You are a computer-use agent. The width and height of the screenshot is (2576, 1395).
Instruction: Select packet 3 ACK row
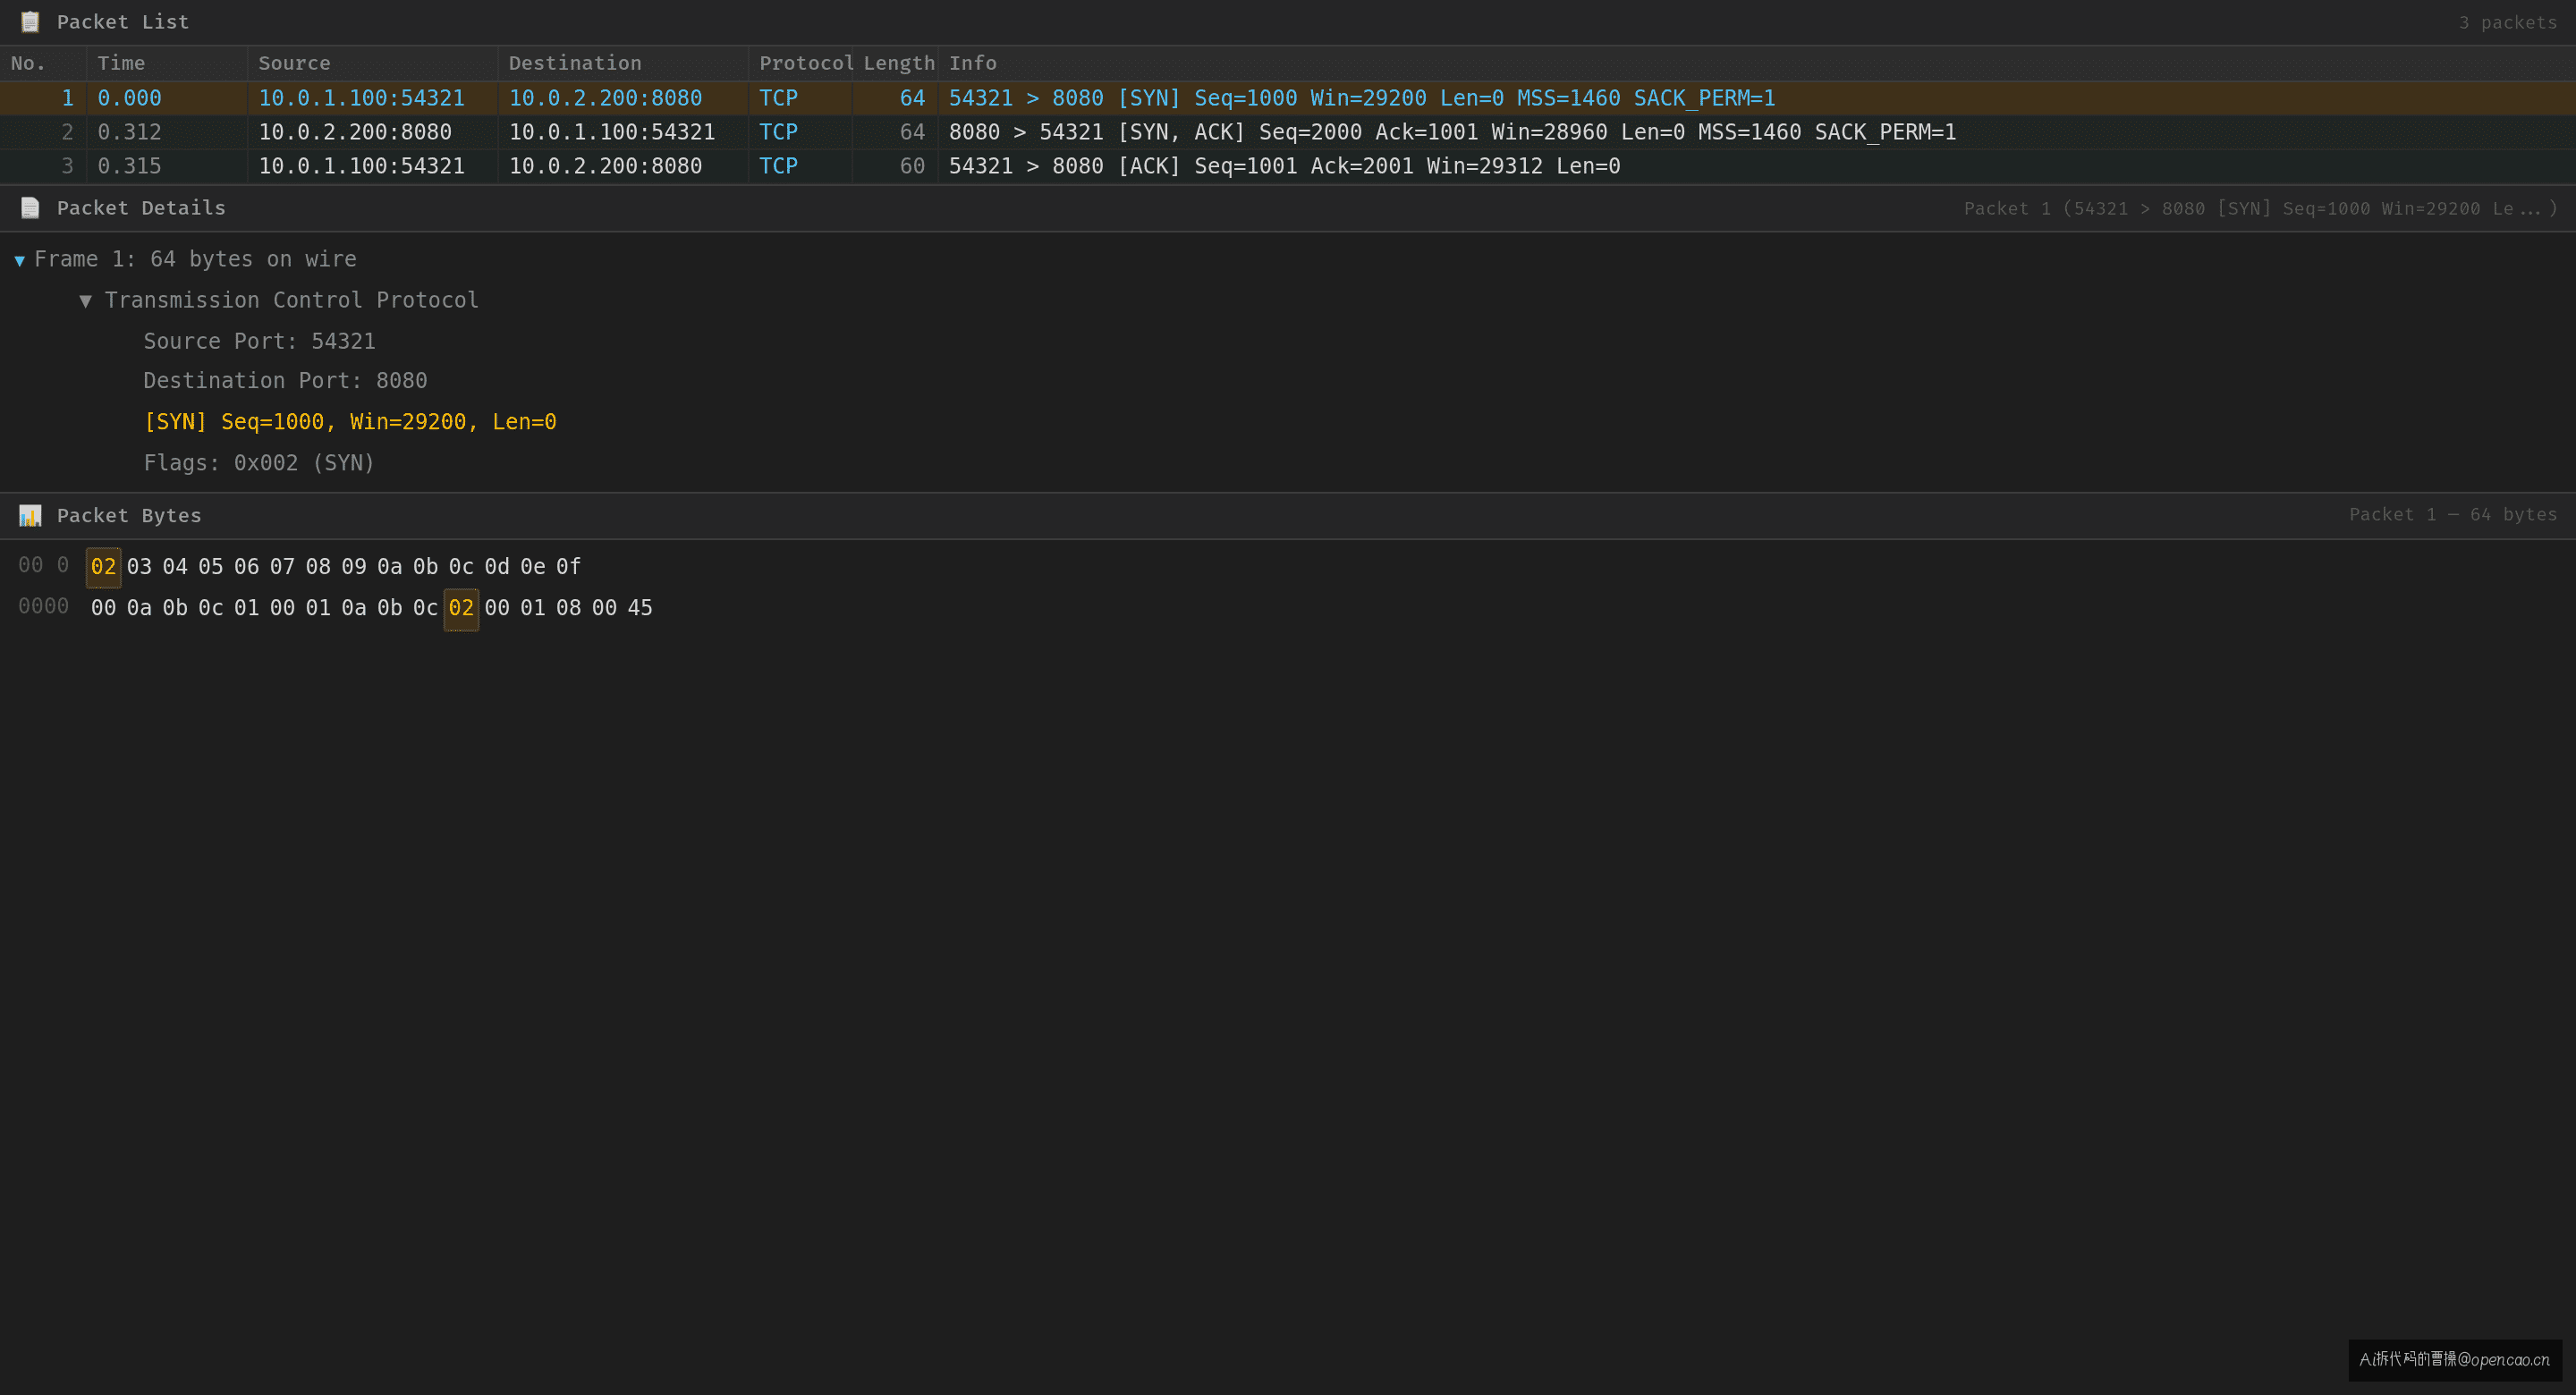(x=1288, y=166)
